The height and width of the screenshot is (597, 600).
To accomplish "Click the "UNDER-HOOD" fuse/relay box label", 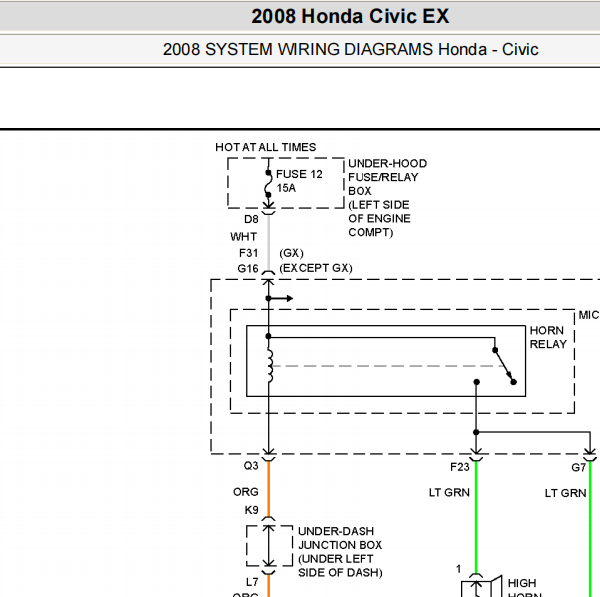I will tap(387, 163).
